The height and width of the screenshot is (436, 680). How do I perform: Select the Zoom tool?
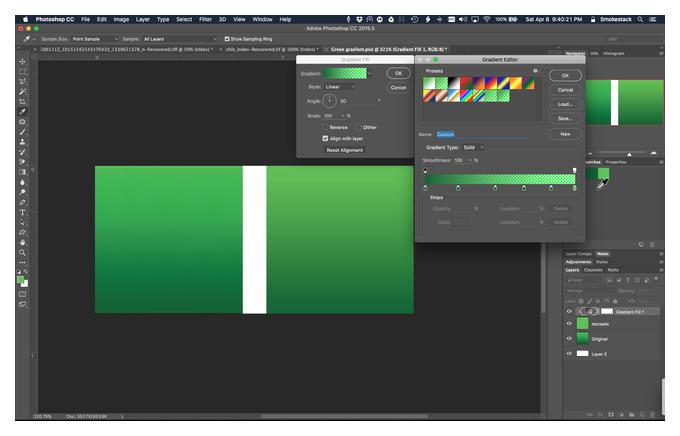pyautogui.click(x=23, y=252)
